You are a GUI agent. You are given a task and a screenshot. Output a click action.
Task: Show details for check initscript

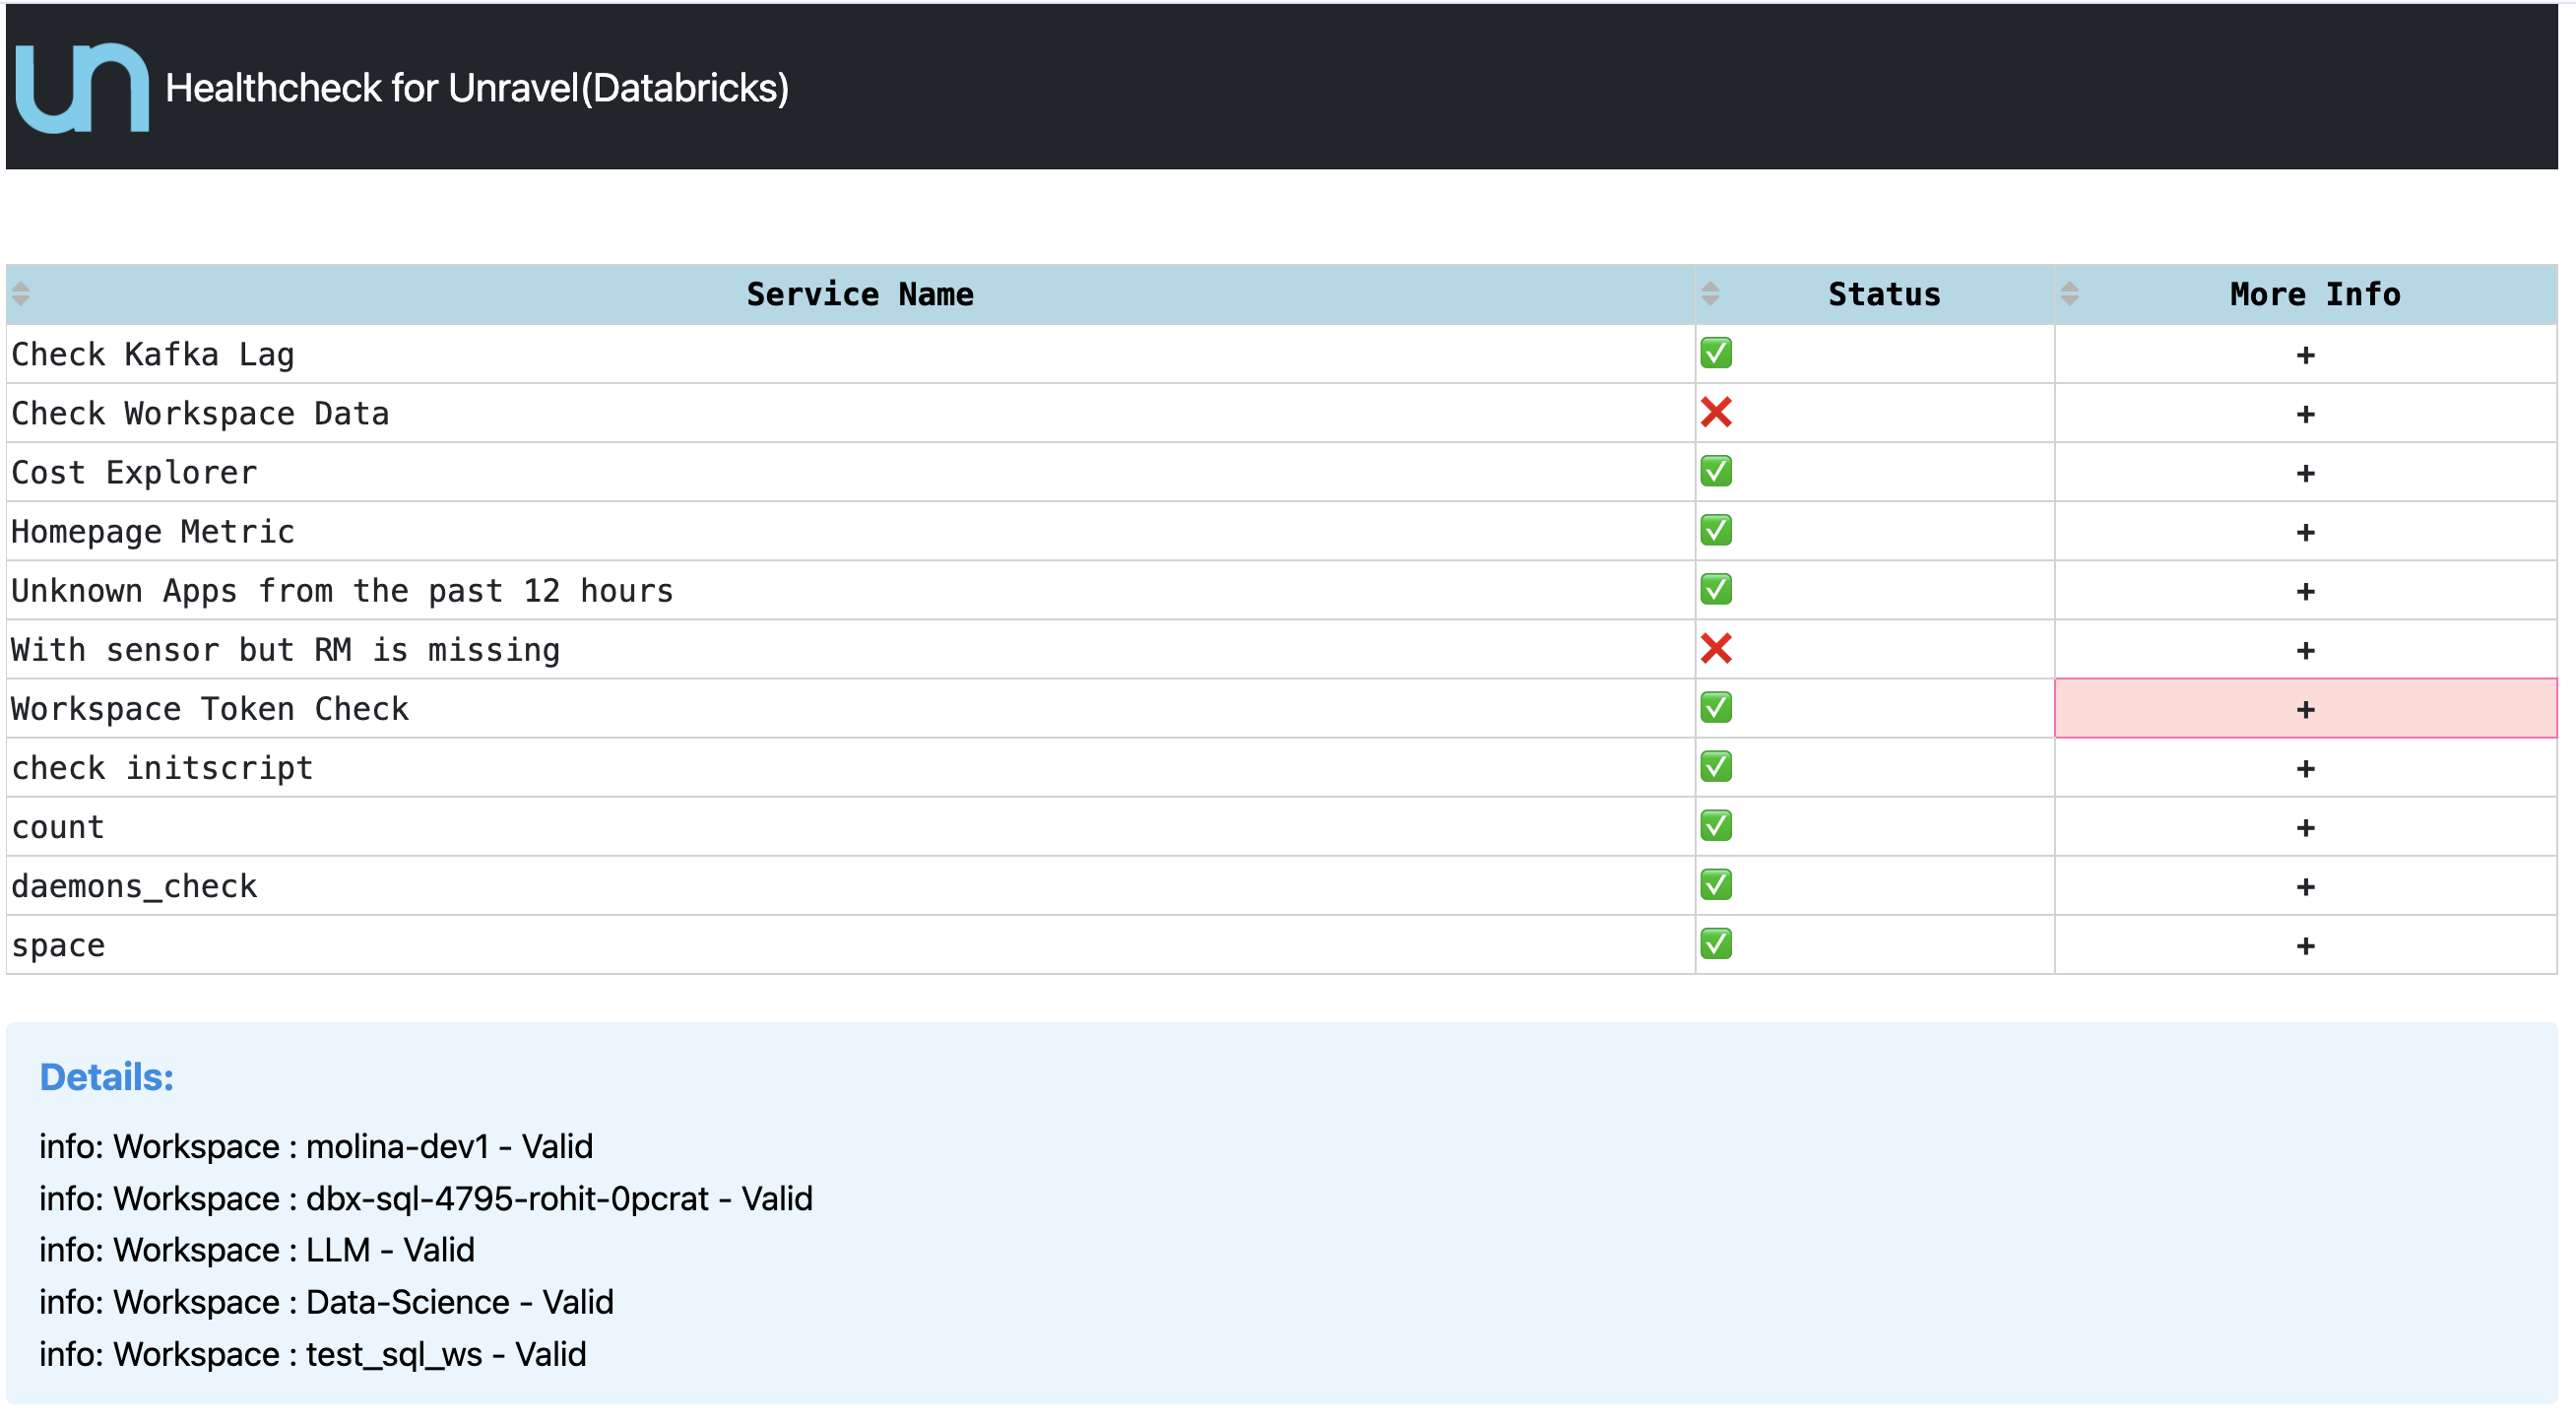pyautogui.click(x=2305, y=769)
